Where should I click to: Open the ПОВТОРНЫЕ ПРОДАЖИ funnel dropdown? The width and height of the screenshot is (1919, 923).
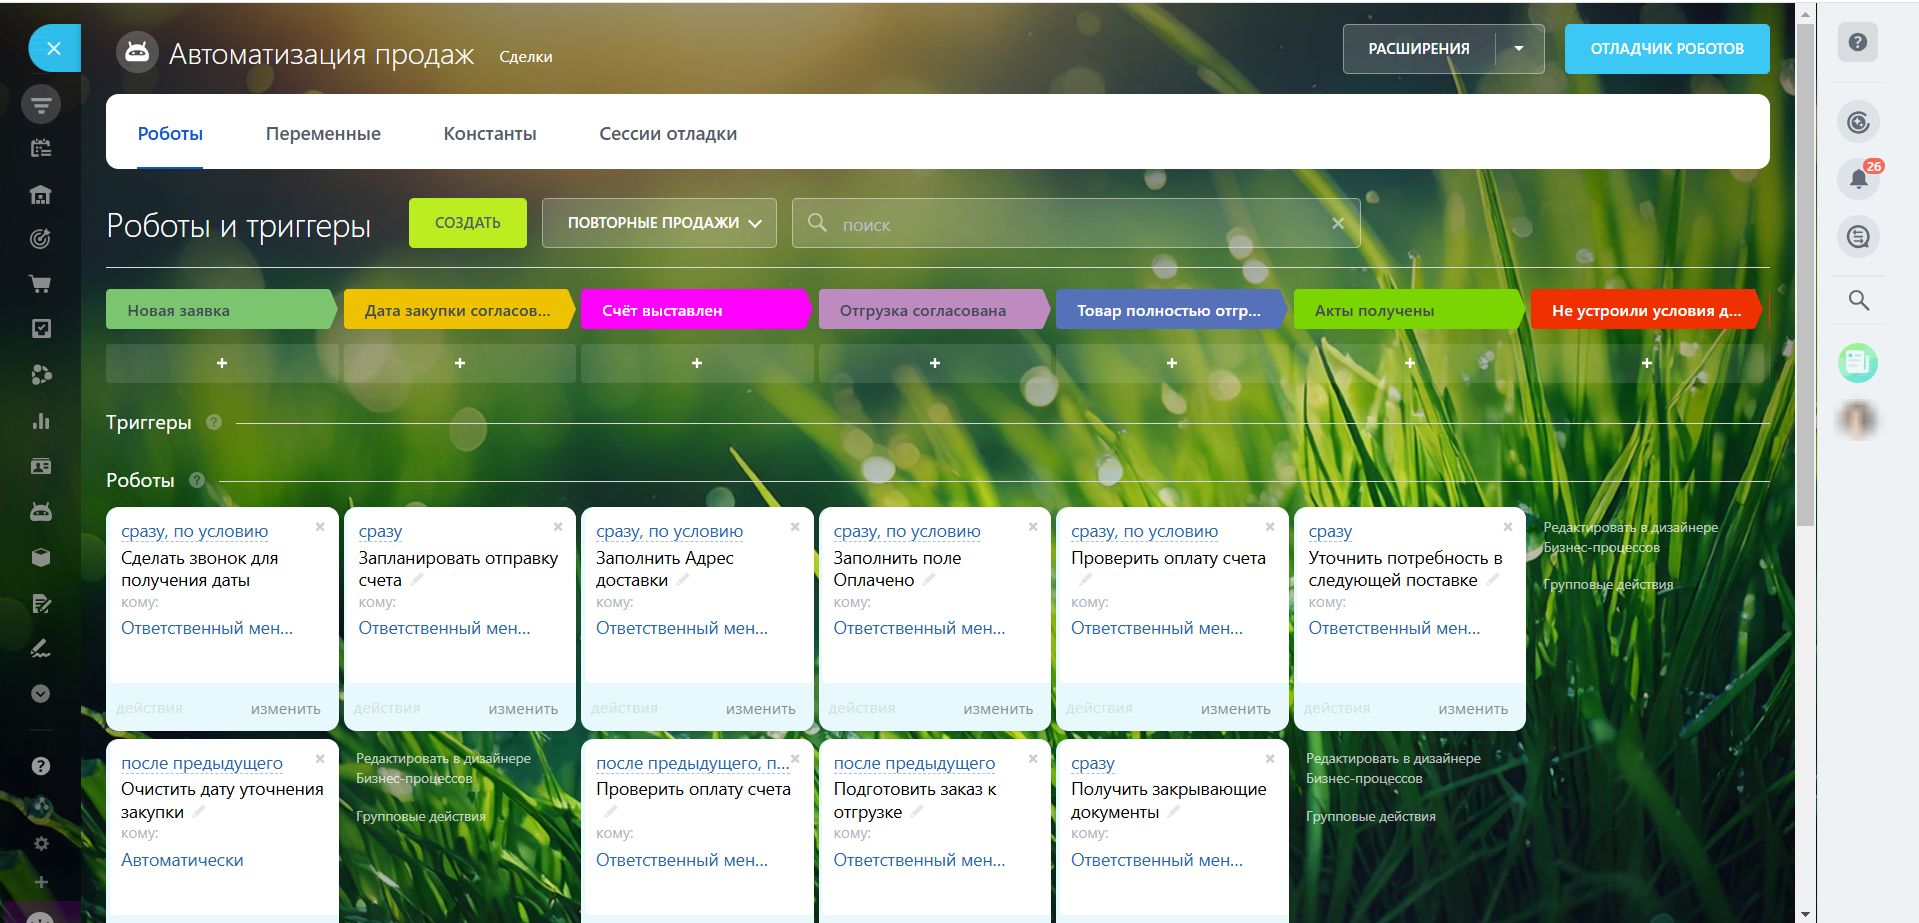coord(659,223)
